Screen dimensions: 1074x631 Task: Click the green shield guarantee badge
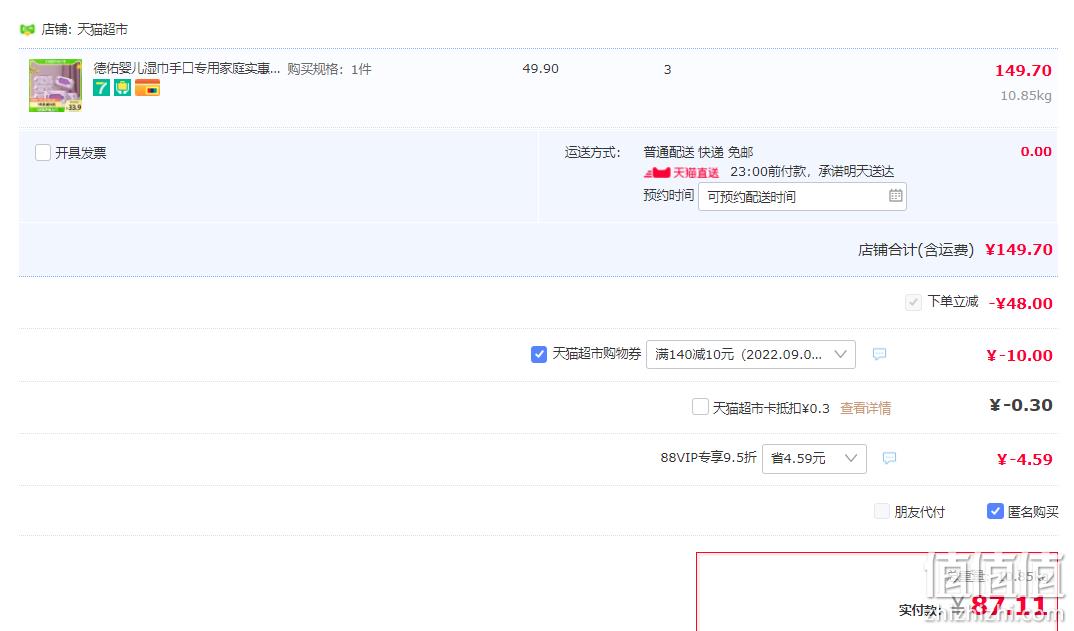[123, 88]
